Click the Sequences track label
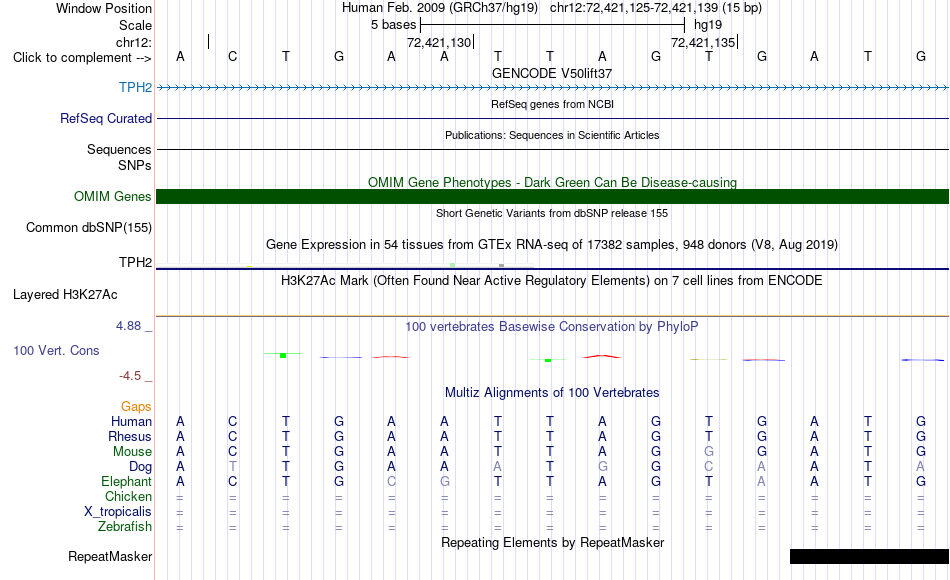The height and width of the screenshot is (580, 950). [x=119, y=150]
